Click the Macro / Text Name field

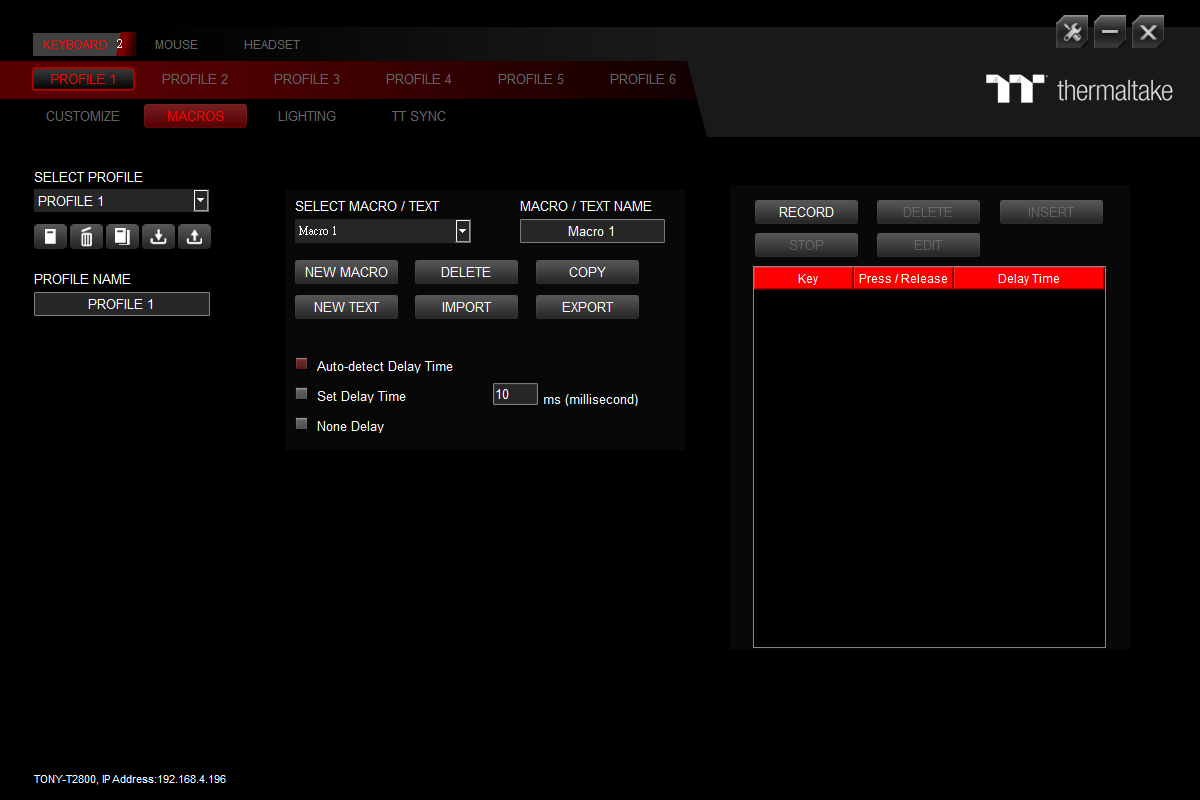click(x=592, y=231)
